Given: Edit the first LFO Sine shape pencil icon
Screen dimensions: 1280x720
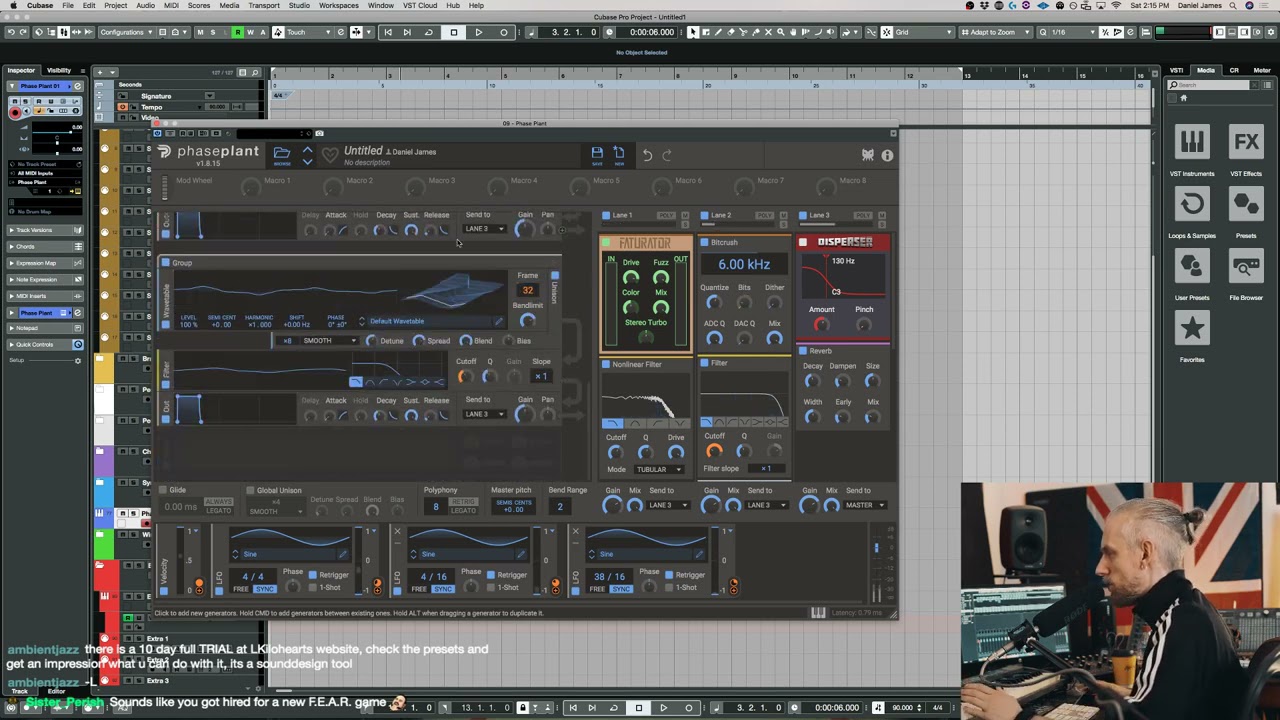Looking at the screenshot, I should point(342,554).
